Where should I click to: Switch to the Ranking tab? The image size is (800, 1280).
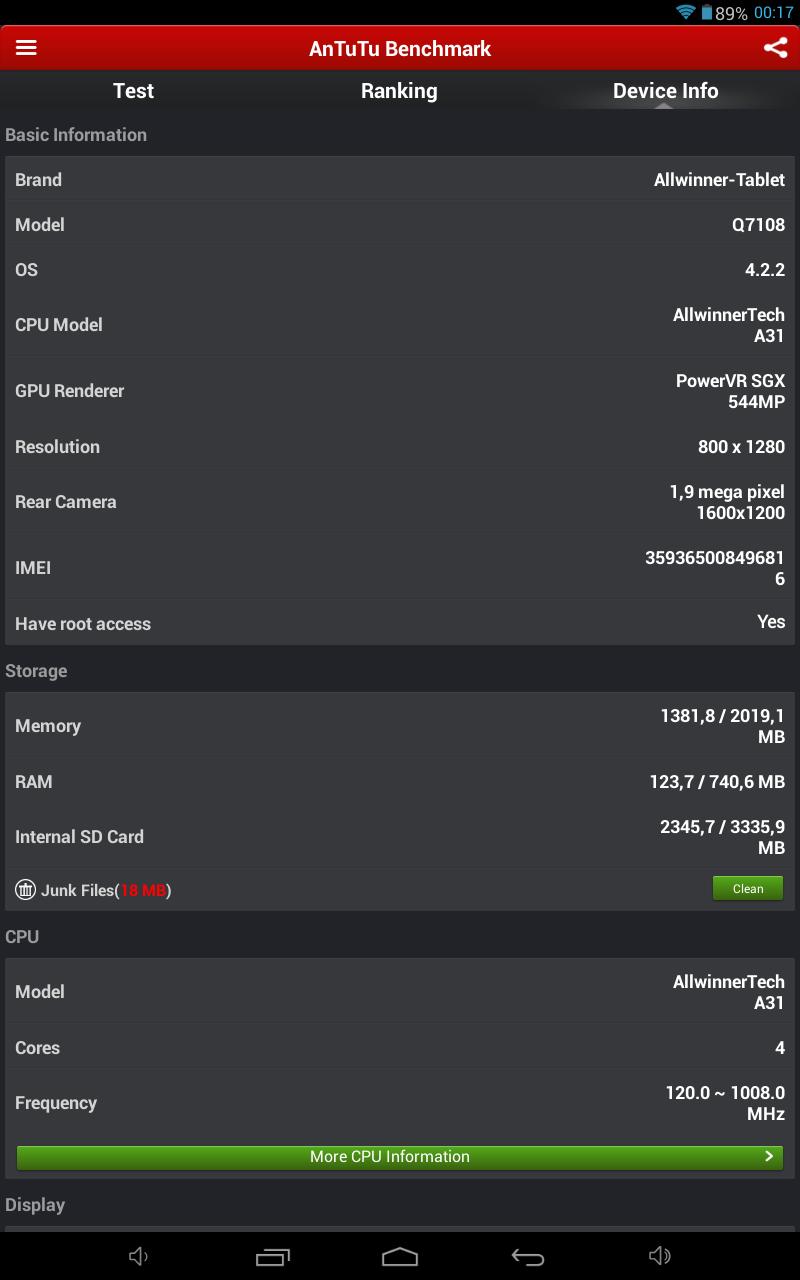(399, 91)
